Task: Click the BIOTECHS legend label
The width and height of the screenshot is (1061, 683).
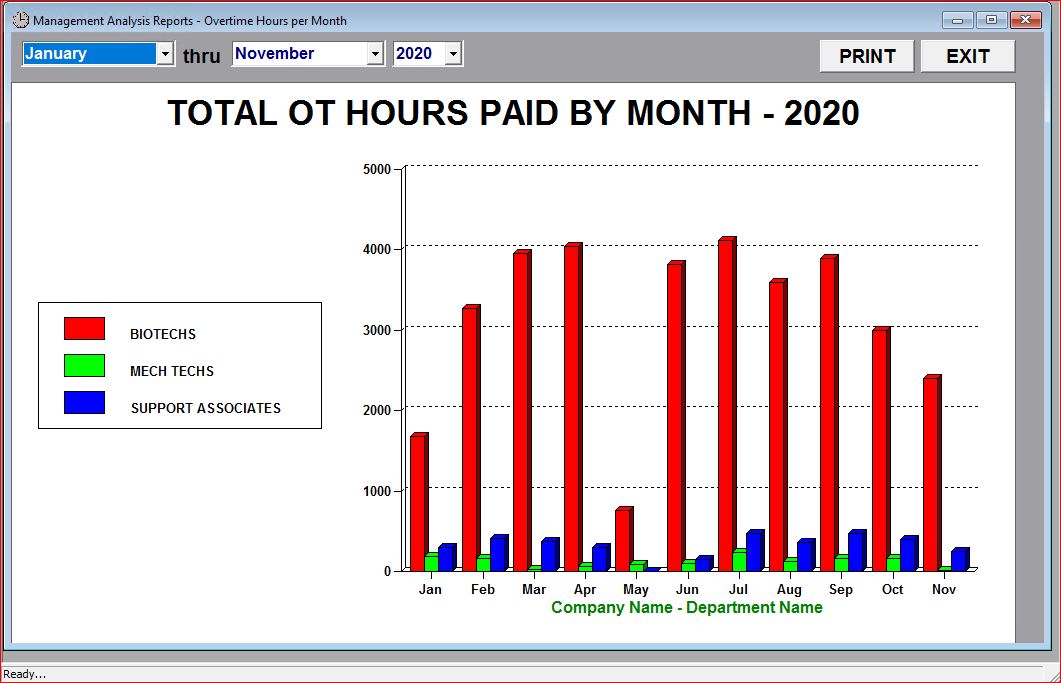Action: pyautogui.click(x=163, y=334)
